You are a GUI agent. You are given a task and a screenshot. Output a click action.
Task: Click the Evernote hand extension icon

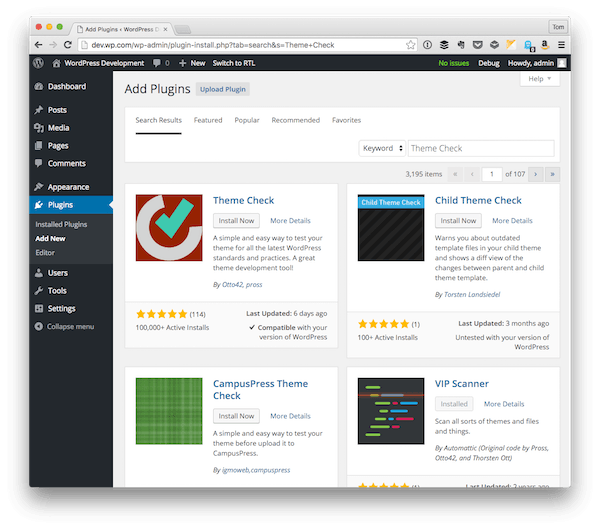461,45
